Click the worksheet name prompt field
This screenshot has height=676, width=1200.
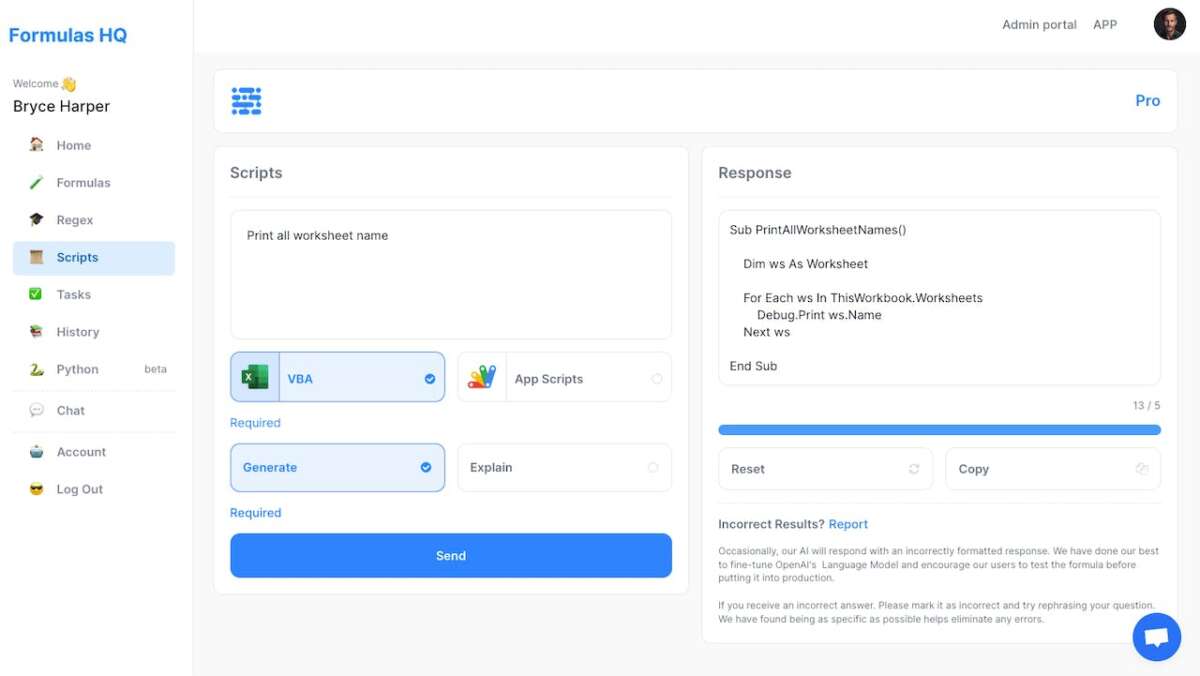[x=450, y=273]
